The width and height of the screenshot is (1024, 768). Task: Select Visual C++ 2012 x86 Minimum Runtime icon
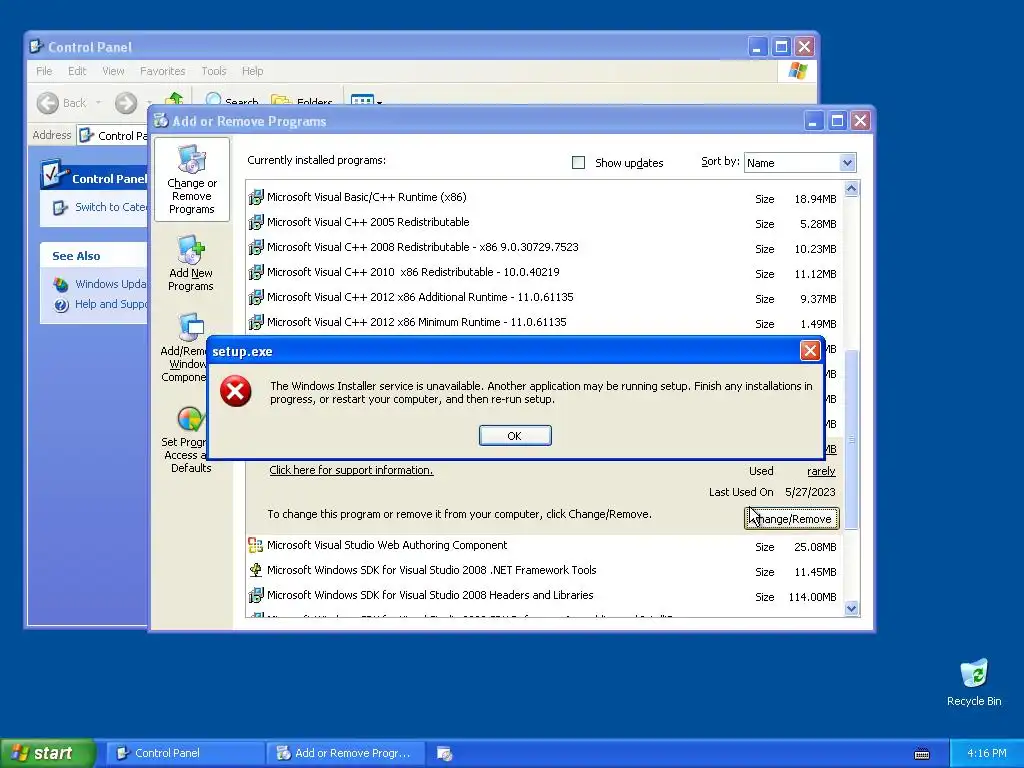point(256,322)
